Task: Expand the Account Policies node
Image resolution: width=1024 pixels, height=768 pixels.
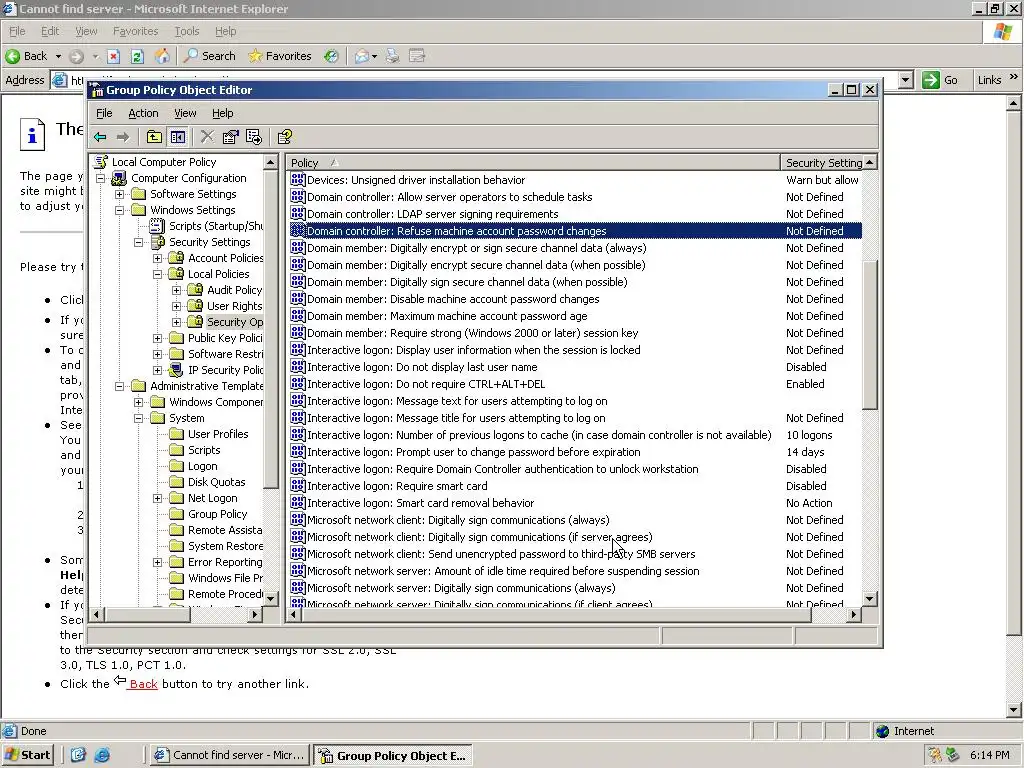Action: 157,258
